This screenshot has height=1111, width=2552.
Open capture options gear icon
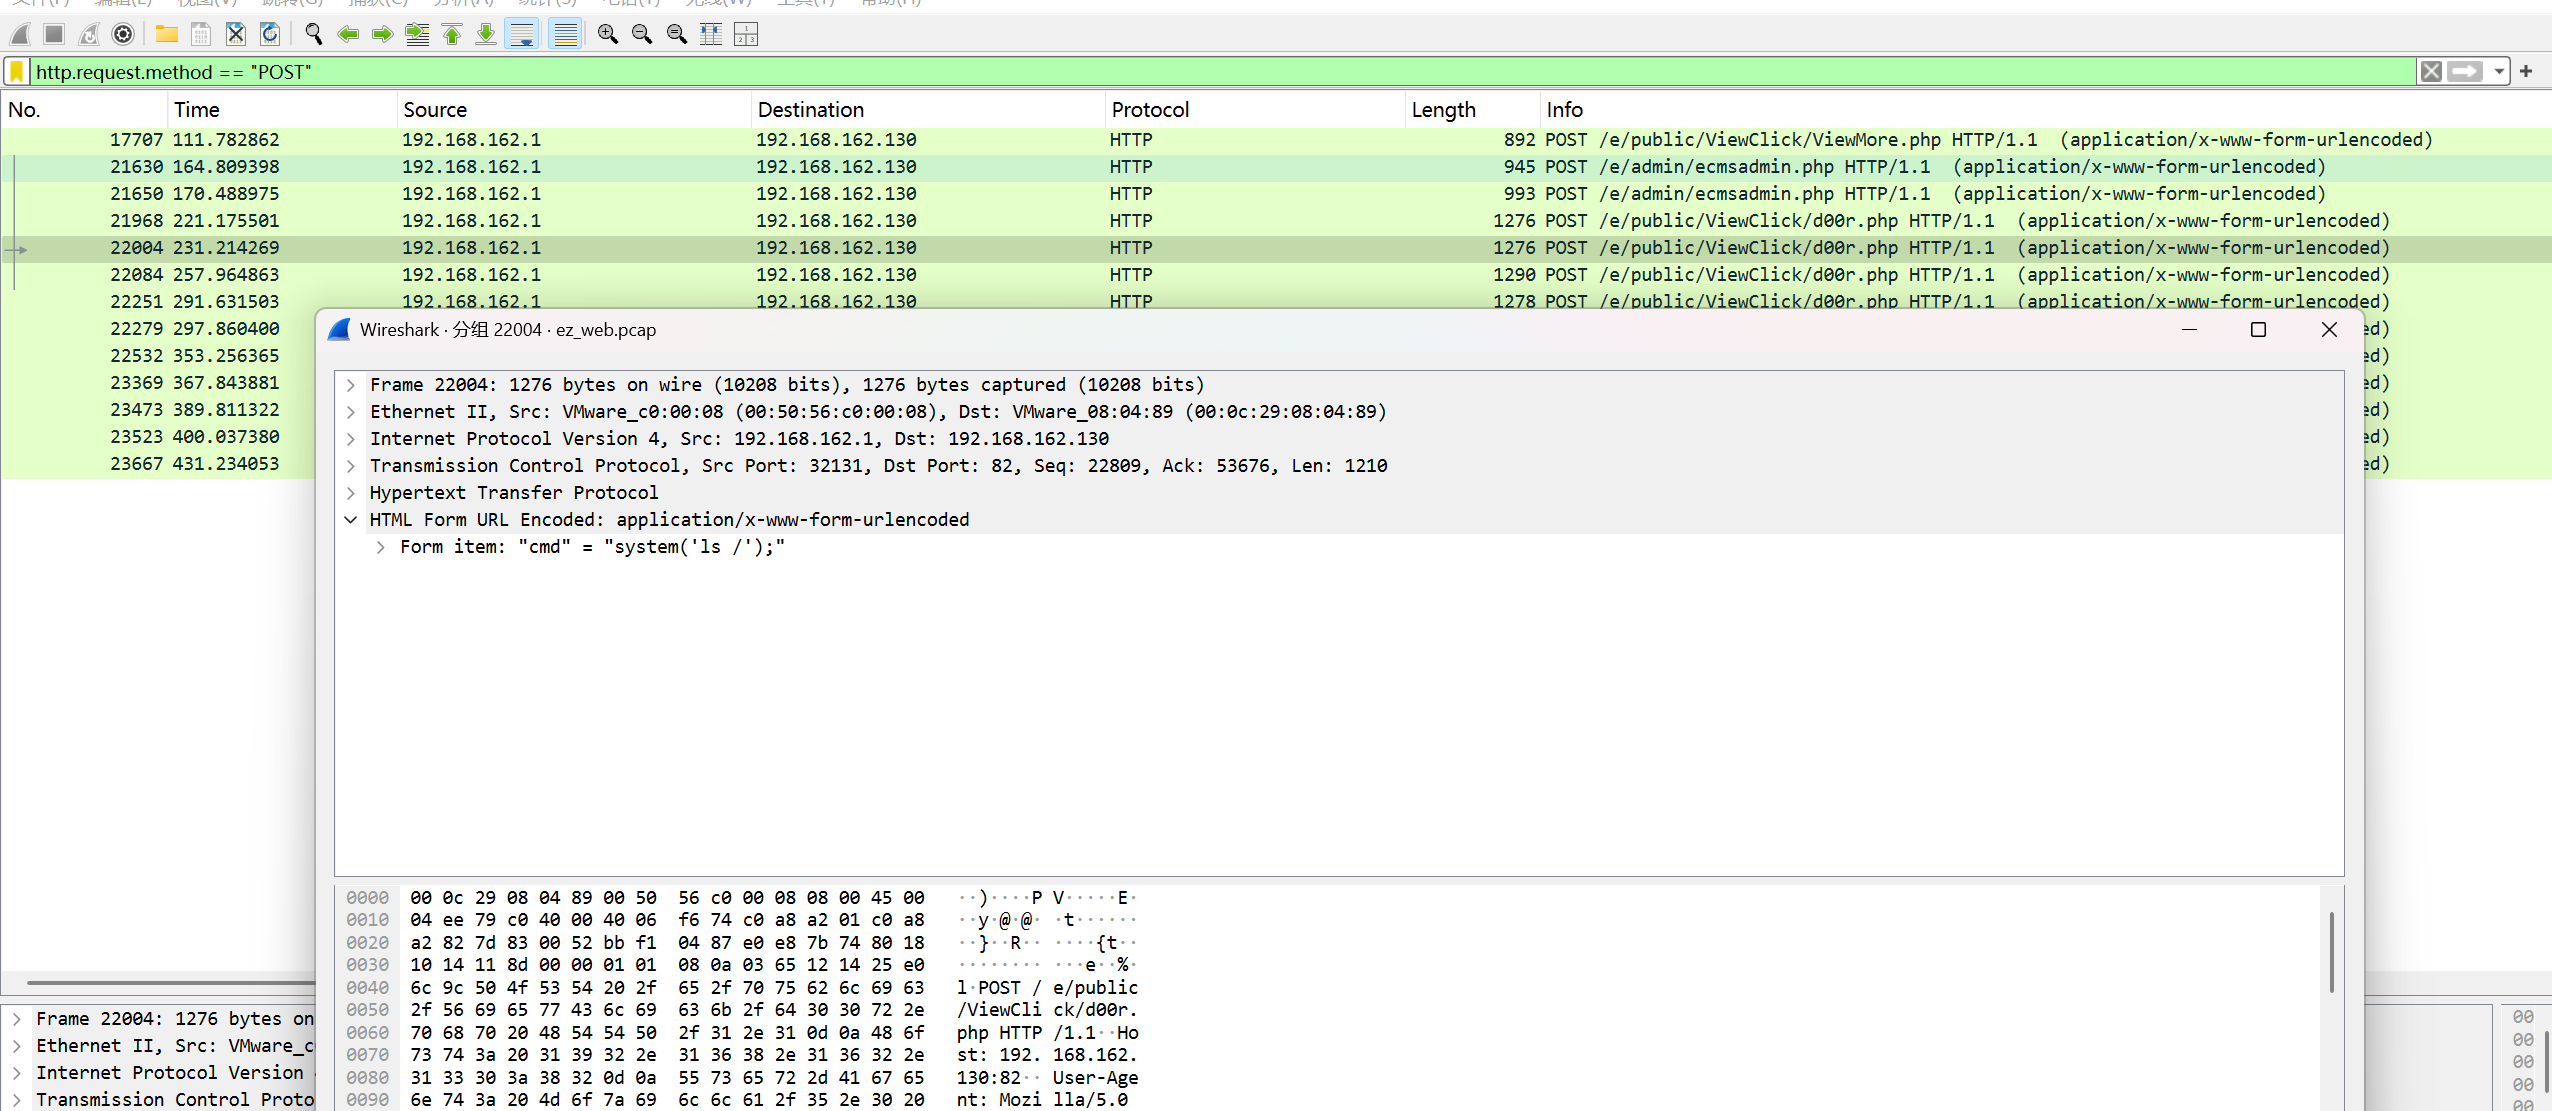coord(123,34)
